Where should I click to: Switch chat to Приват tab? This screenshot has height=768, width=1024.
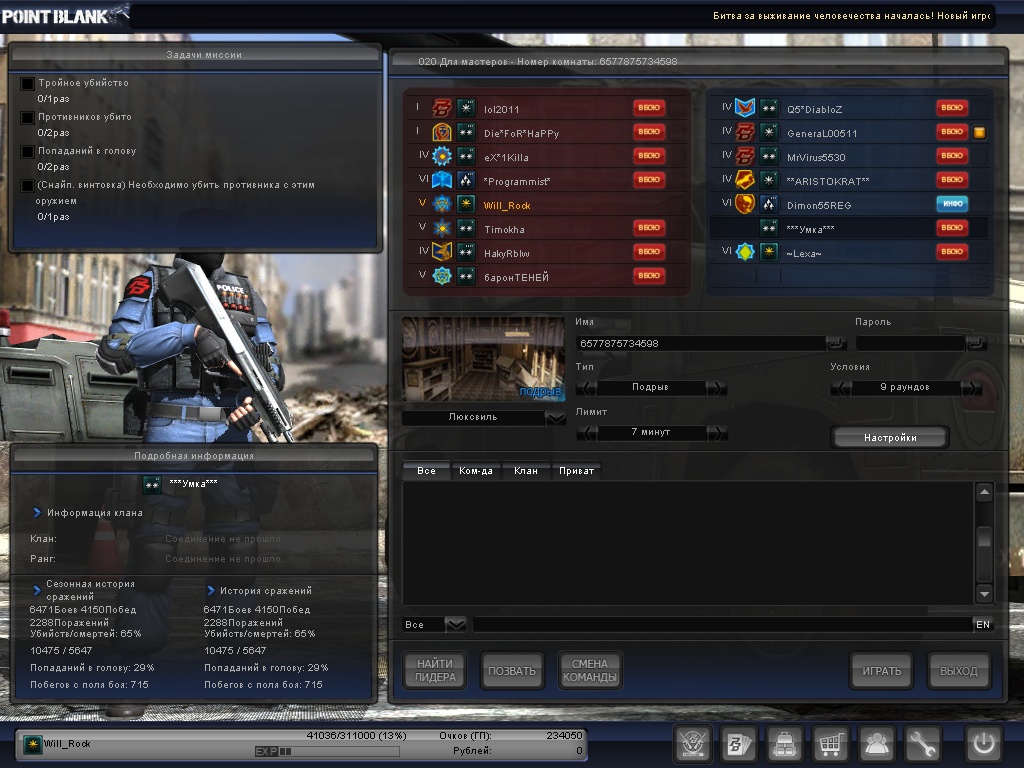click(576, 471)
